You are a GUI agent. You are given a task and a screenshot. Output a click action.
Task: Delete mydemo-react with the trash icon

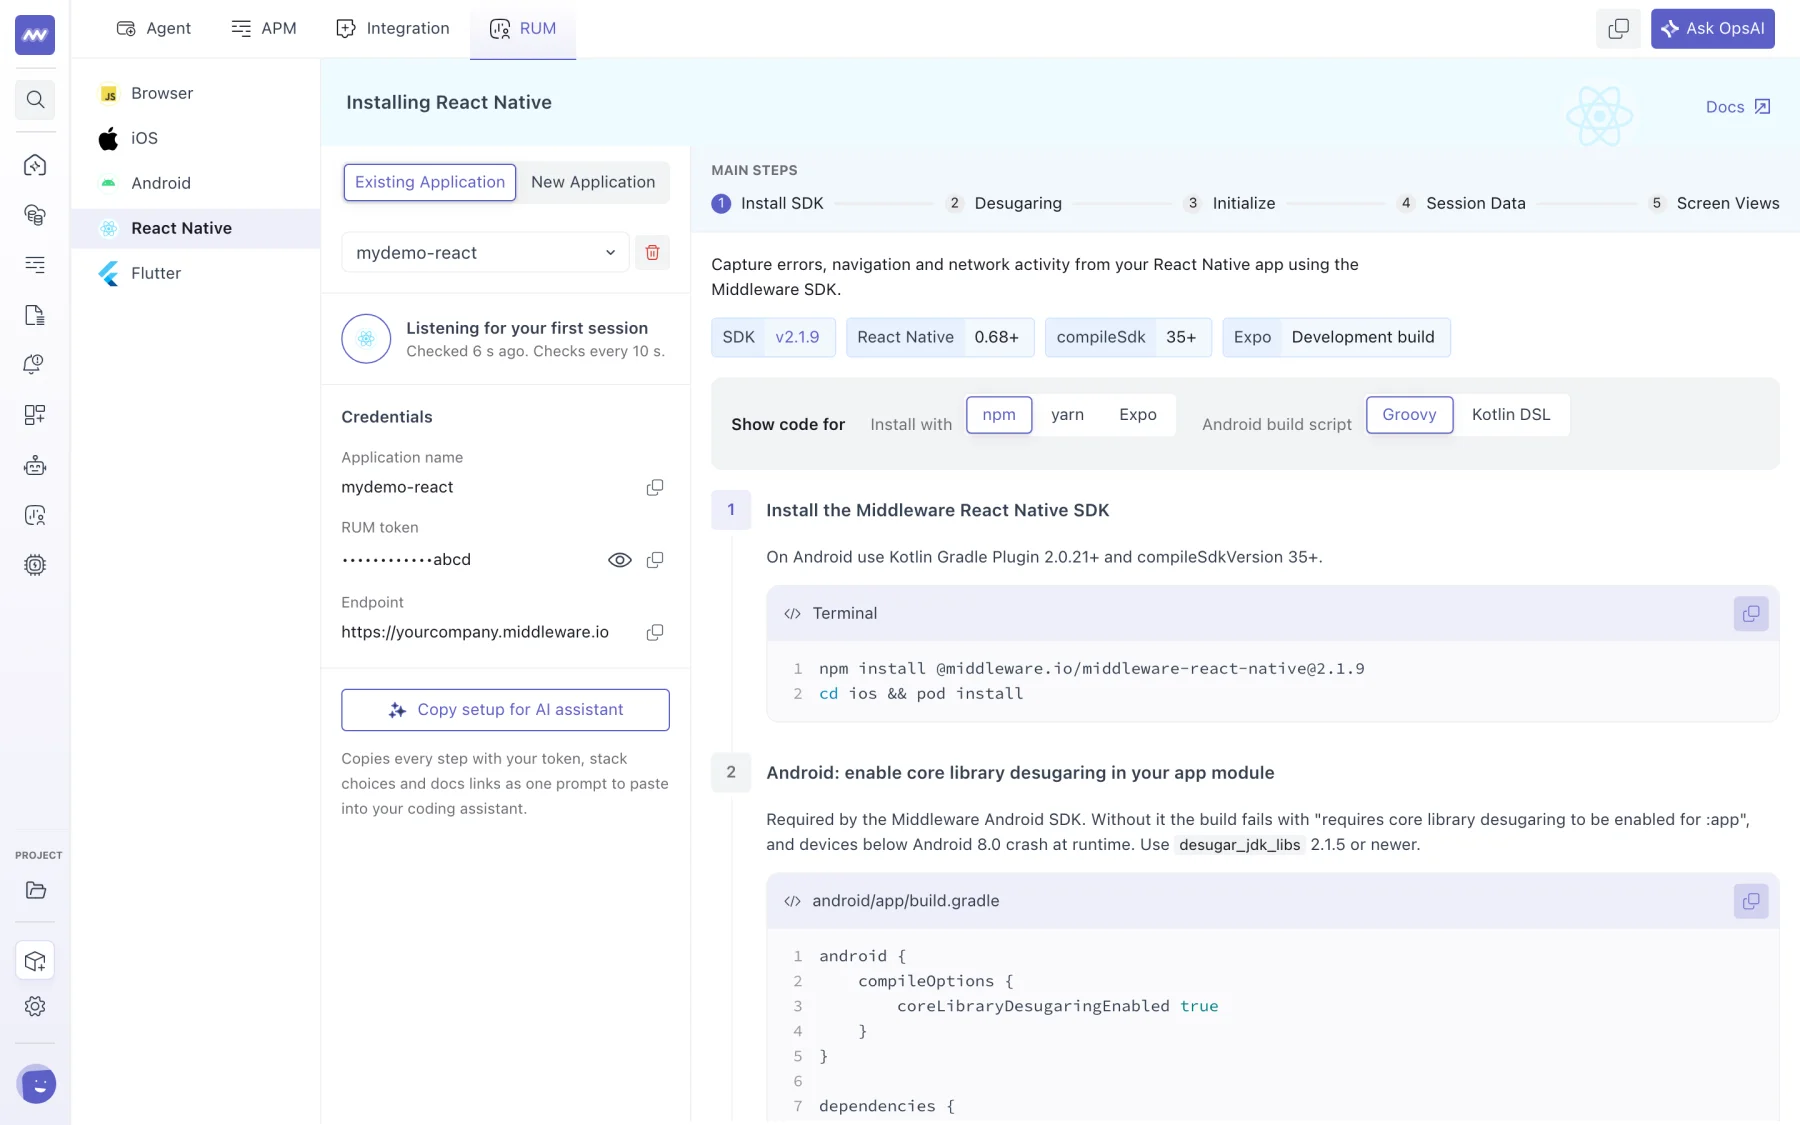click(652, 253)
